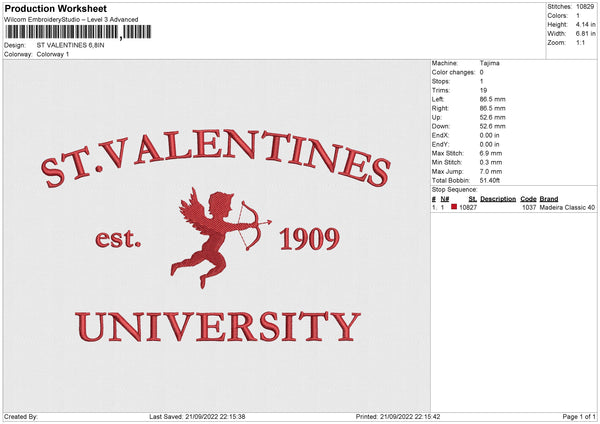
Task: Click the 'EndX:' label
Action: click(x=440, y=135)
